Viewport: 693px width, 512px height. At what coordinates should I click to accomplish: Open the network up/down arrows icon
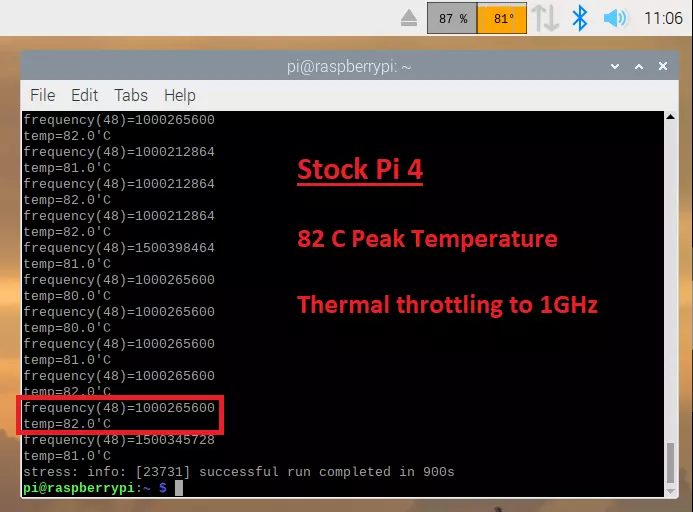545,18
